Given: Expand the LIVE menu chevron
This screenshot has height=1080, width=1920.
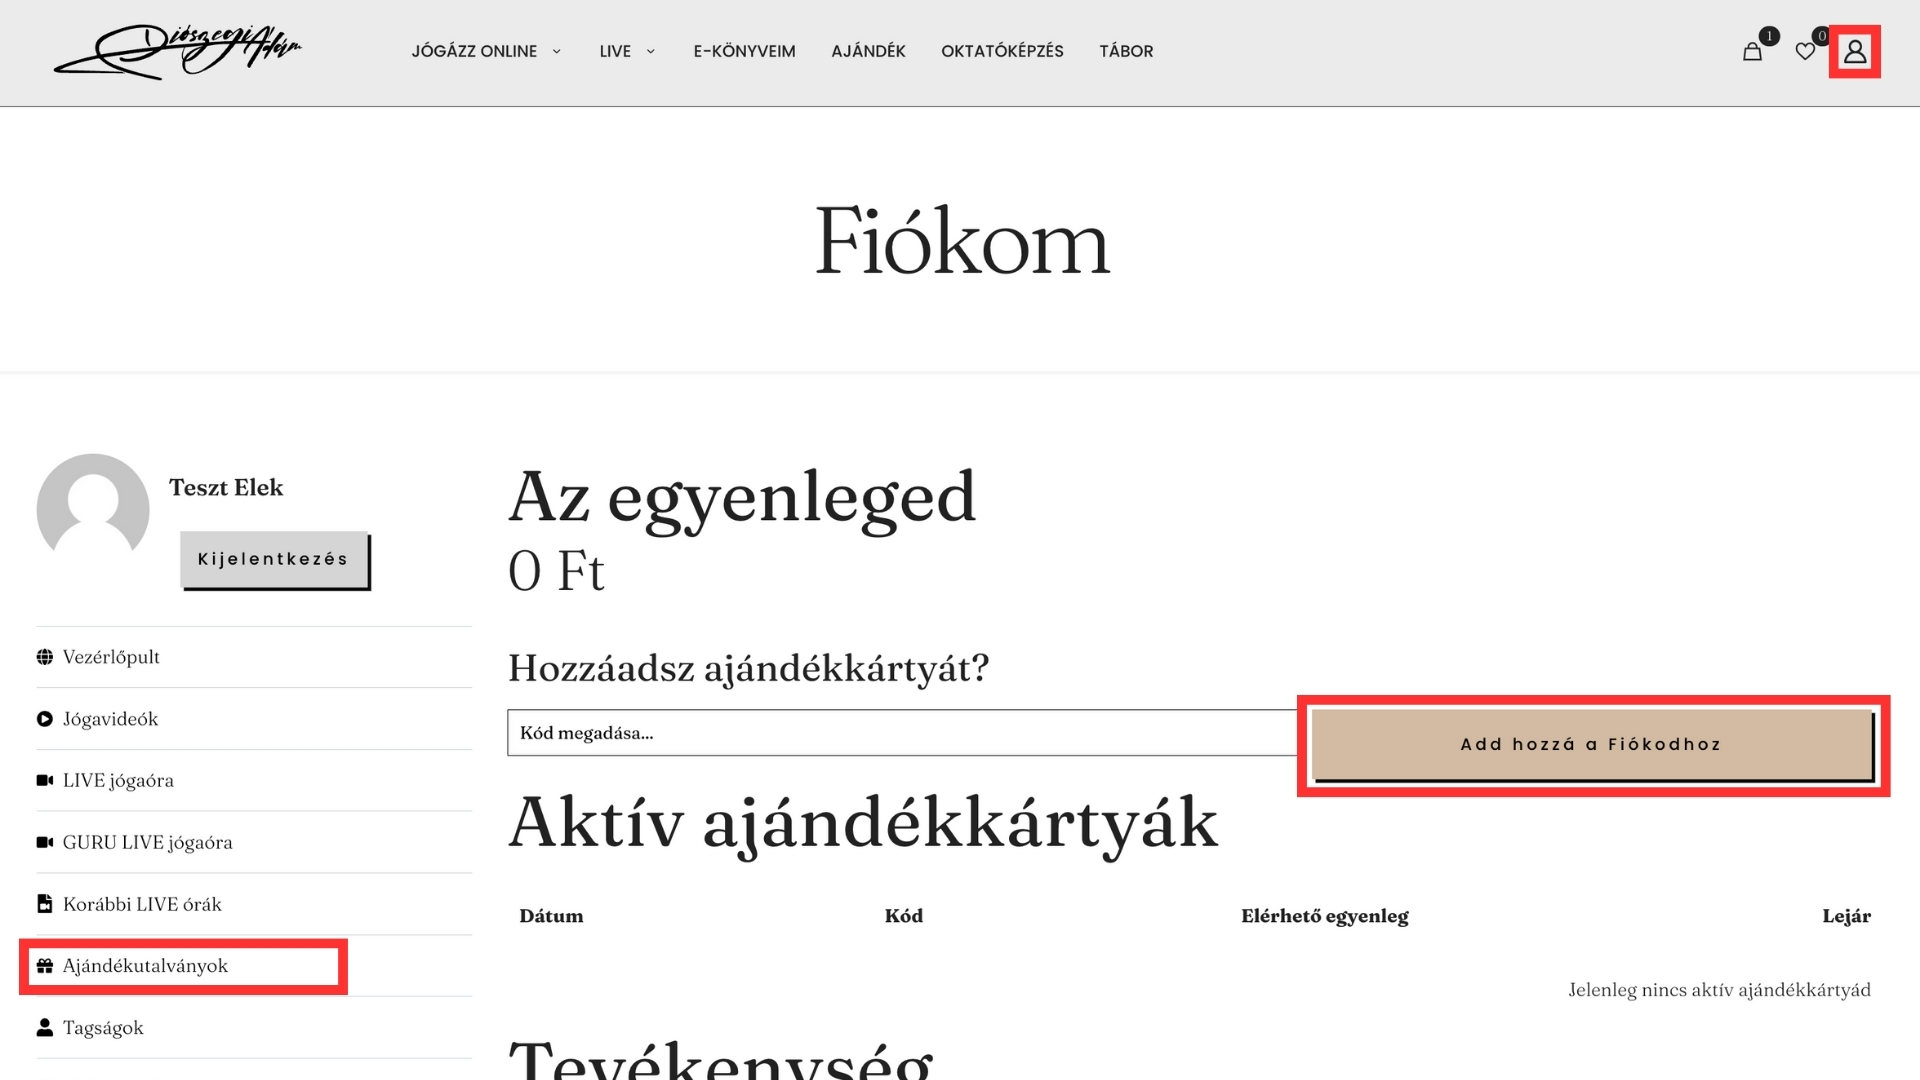Looking at the screenshot, I should [x=650, y=51].
